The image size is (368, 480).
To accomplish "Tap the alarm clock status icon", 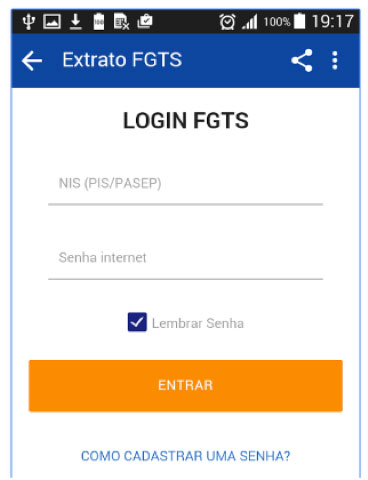I will pos(227,22).
